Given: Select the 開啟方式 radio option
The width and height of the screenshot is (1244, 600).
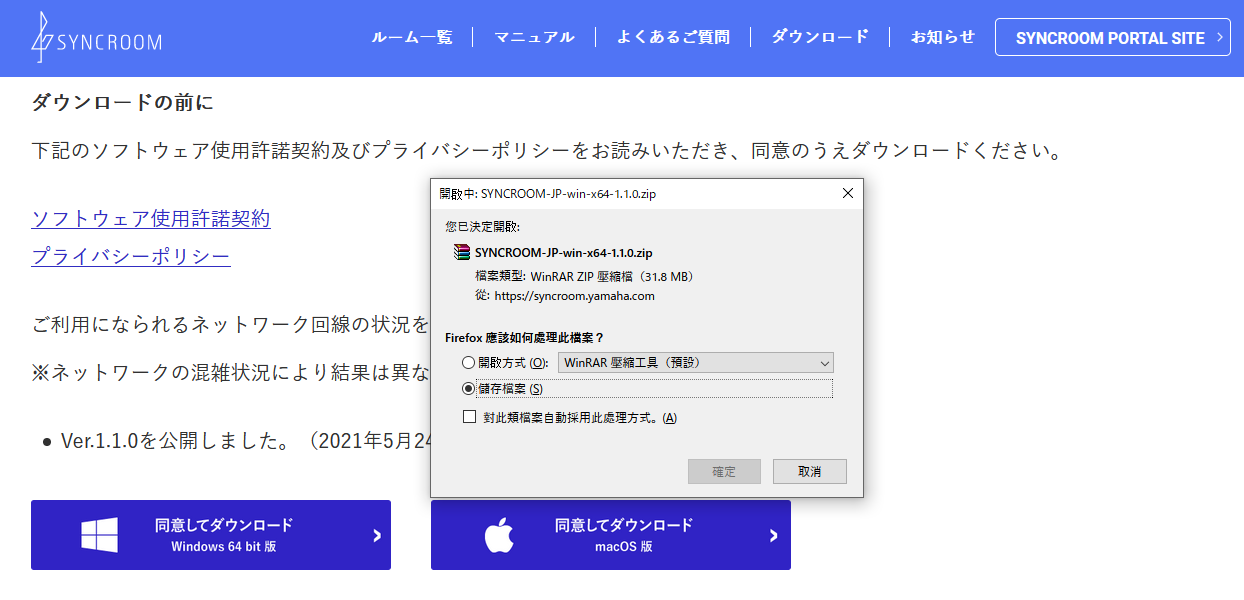Looking at the screenshot, I should tap(469, 362).
